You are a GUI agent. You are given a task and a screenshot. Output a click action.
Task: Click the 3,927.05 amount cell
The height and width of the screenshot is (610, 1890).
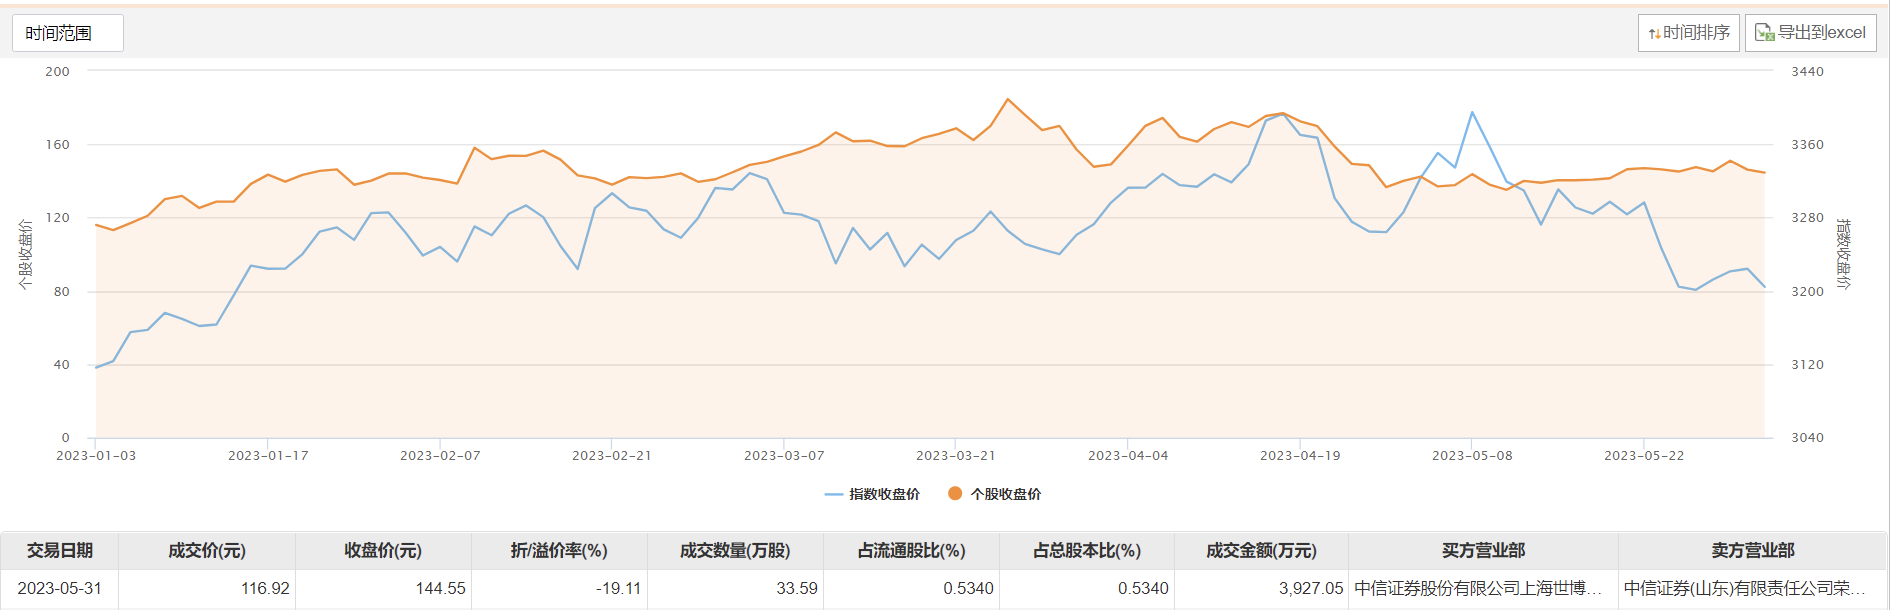pos(1261,588)
